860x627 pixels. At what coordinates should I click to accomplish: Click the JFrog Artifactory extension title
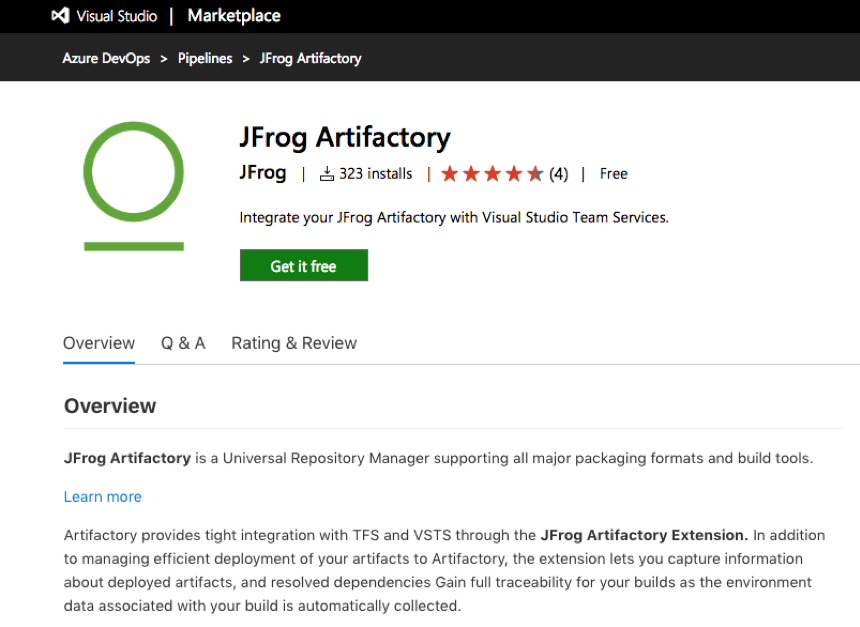pos(345,137)
